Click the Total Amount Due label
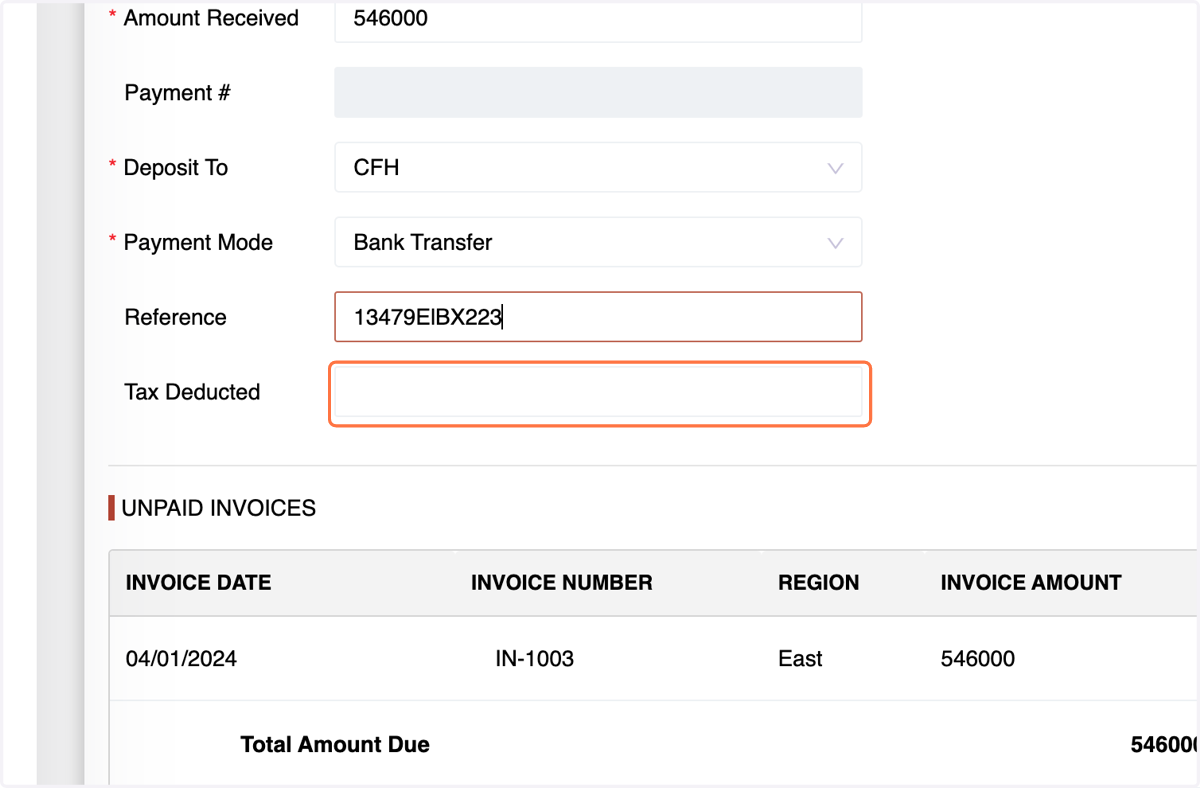Viewport: 1200px width, 788px height. tap(335, 745)
